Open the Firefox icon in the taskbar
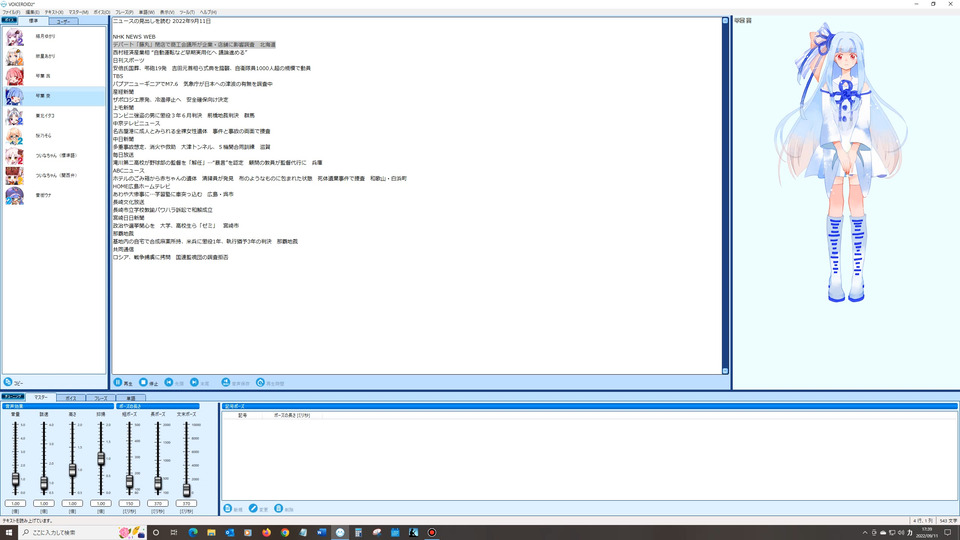This screenshot has height=540, width=960. click(x=266, y=533)
